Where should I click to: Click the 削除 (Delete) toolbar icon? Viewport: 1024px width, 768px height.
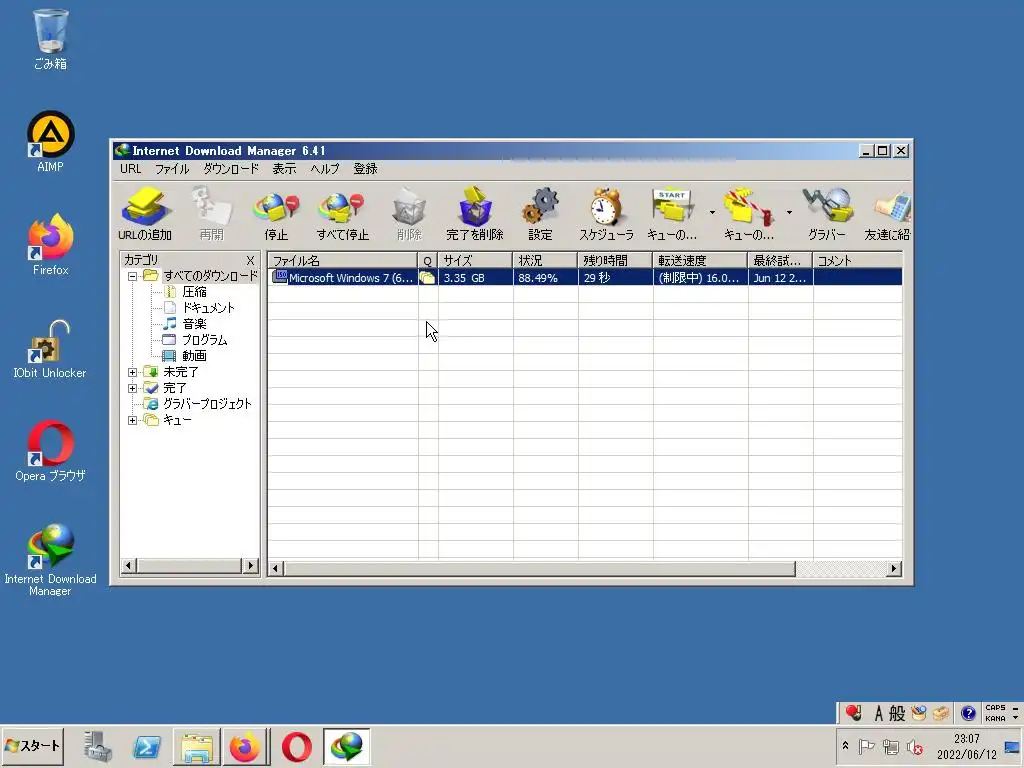[x=409, y=213]
